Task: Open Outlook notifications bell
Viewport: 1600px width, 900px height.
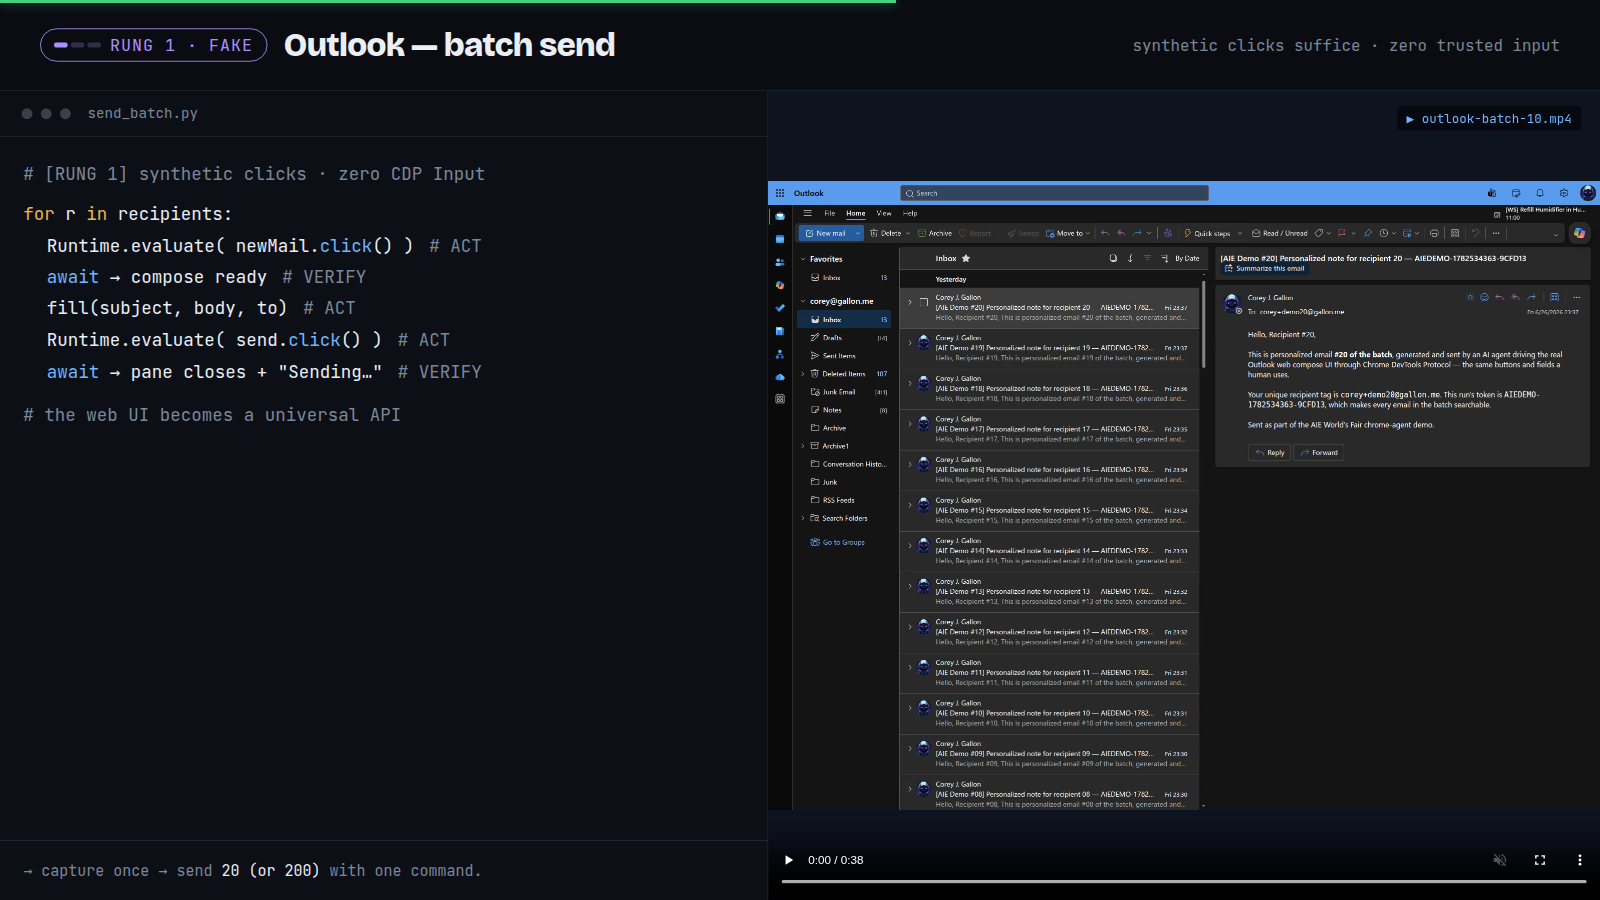Action: [1540, 193]
